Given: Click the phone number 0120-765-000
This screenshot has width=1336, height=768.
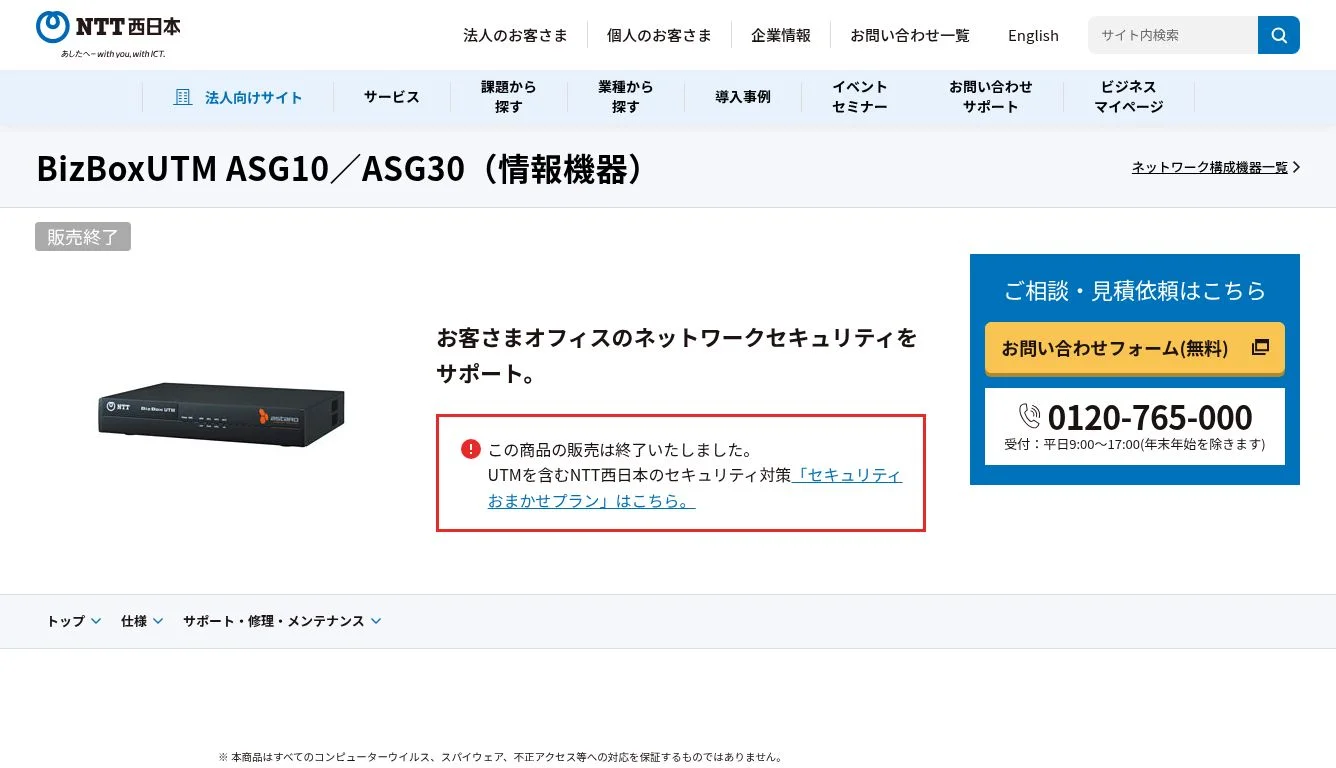Looking at the screenshot, I should click(x=1150, y=417).
